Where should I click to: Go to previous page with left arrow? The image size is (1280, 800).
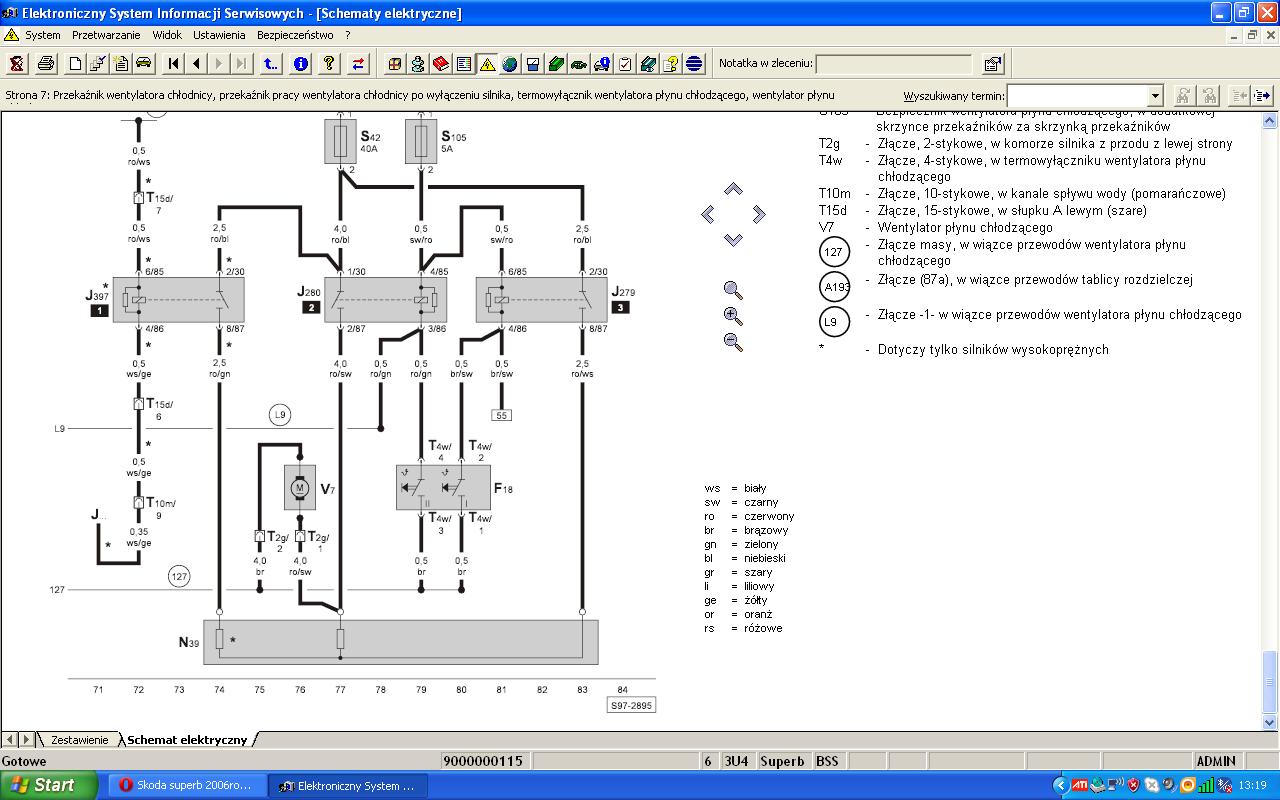(x=196, y=64)
